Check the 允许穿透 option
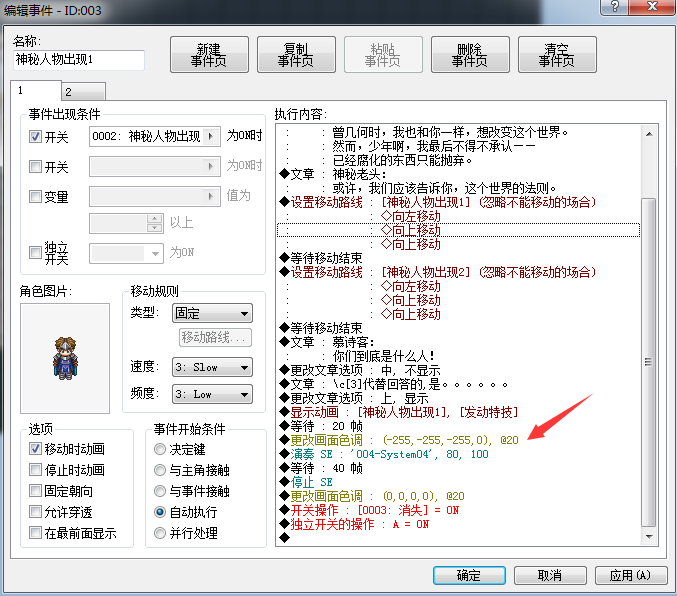 (35, 512)
